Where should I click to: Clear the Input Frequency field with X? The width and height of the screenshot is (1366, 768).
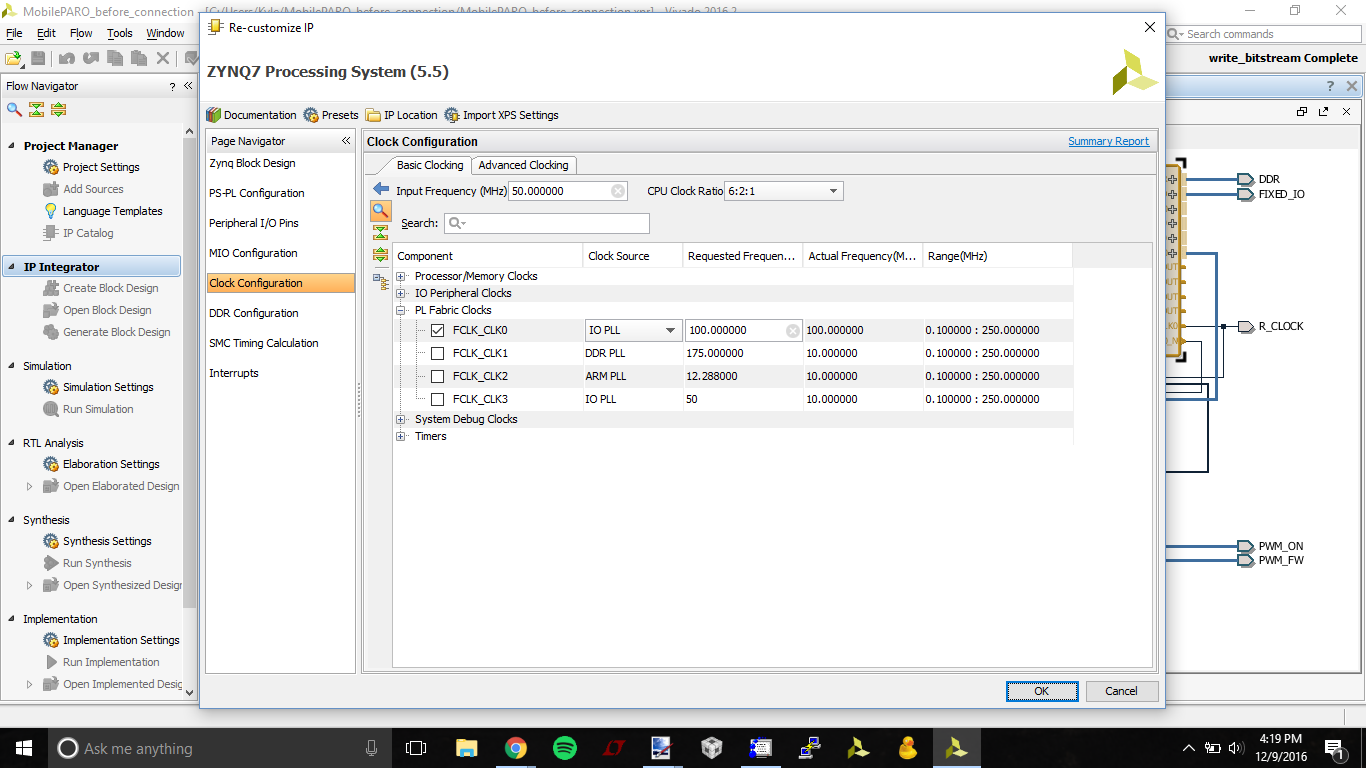tap(618, 191)
